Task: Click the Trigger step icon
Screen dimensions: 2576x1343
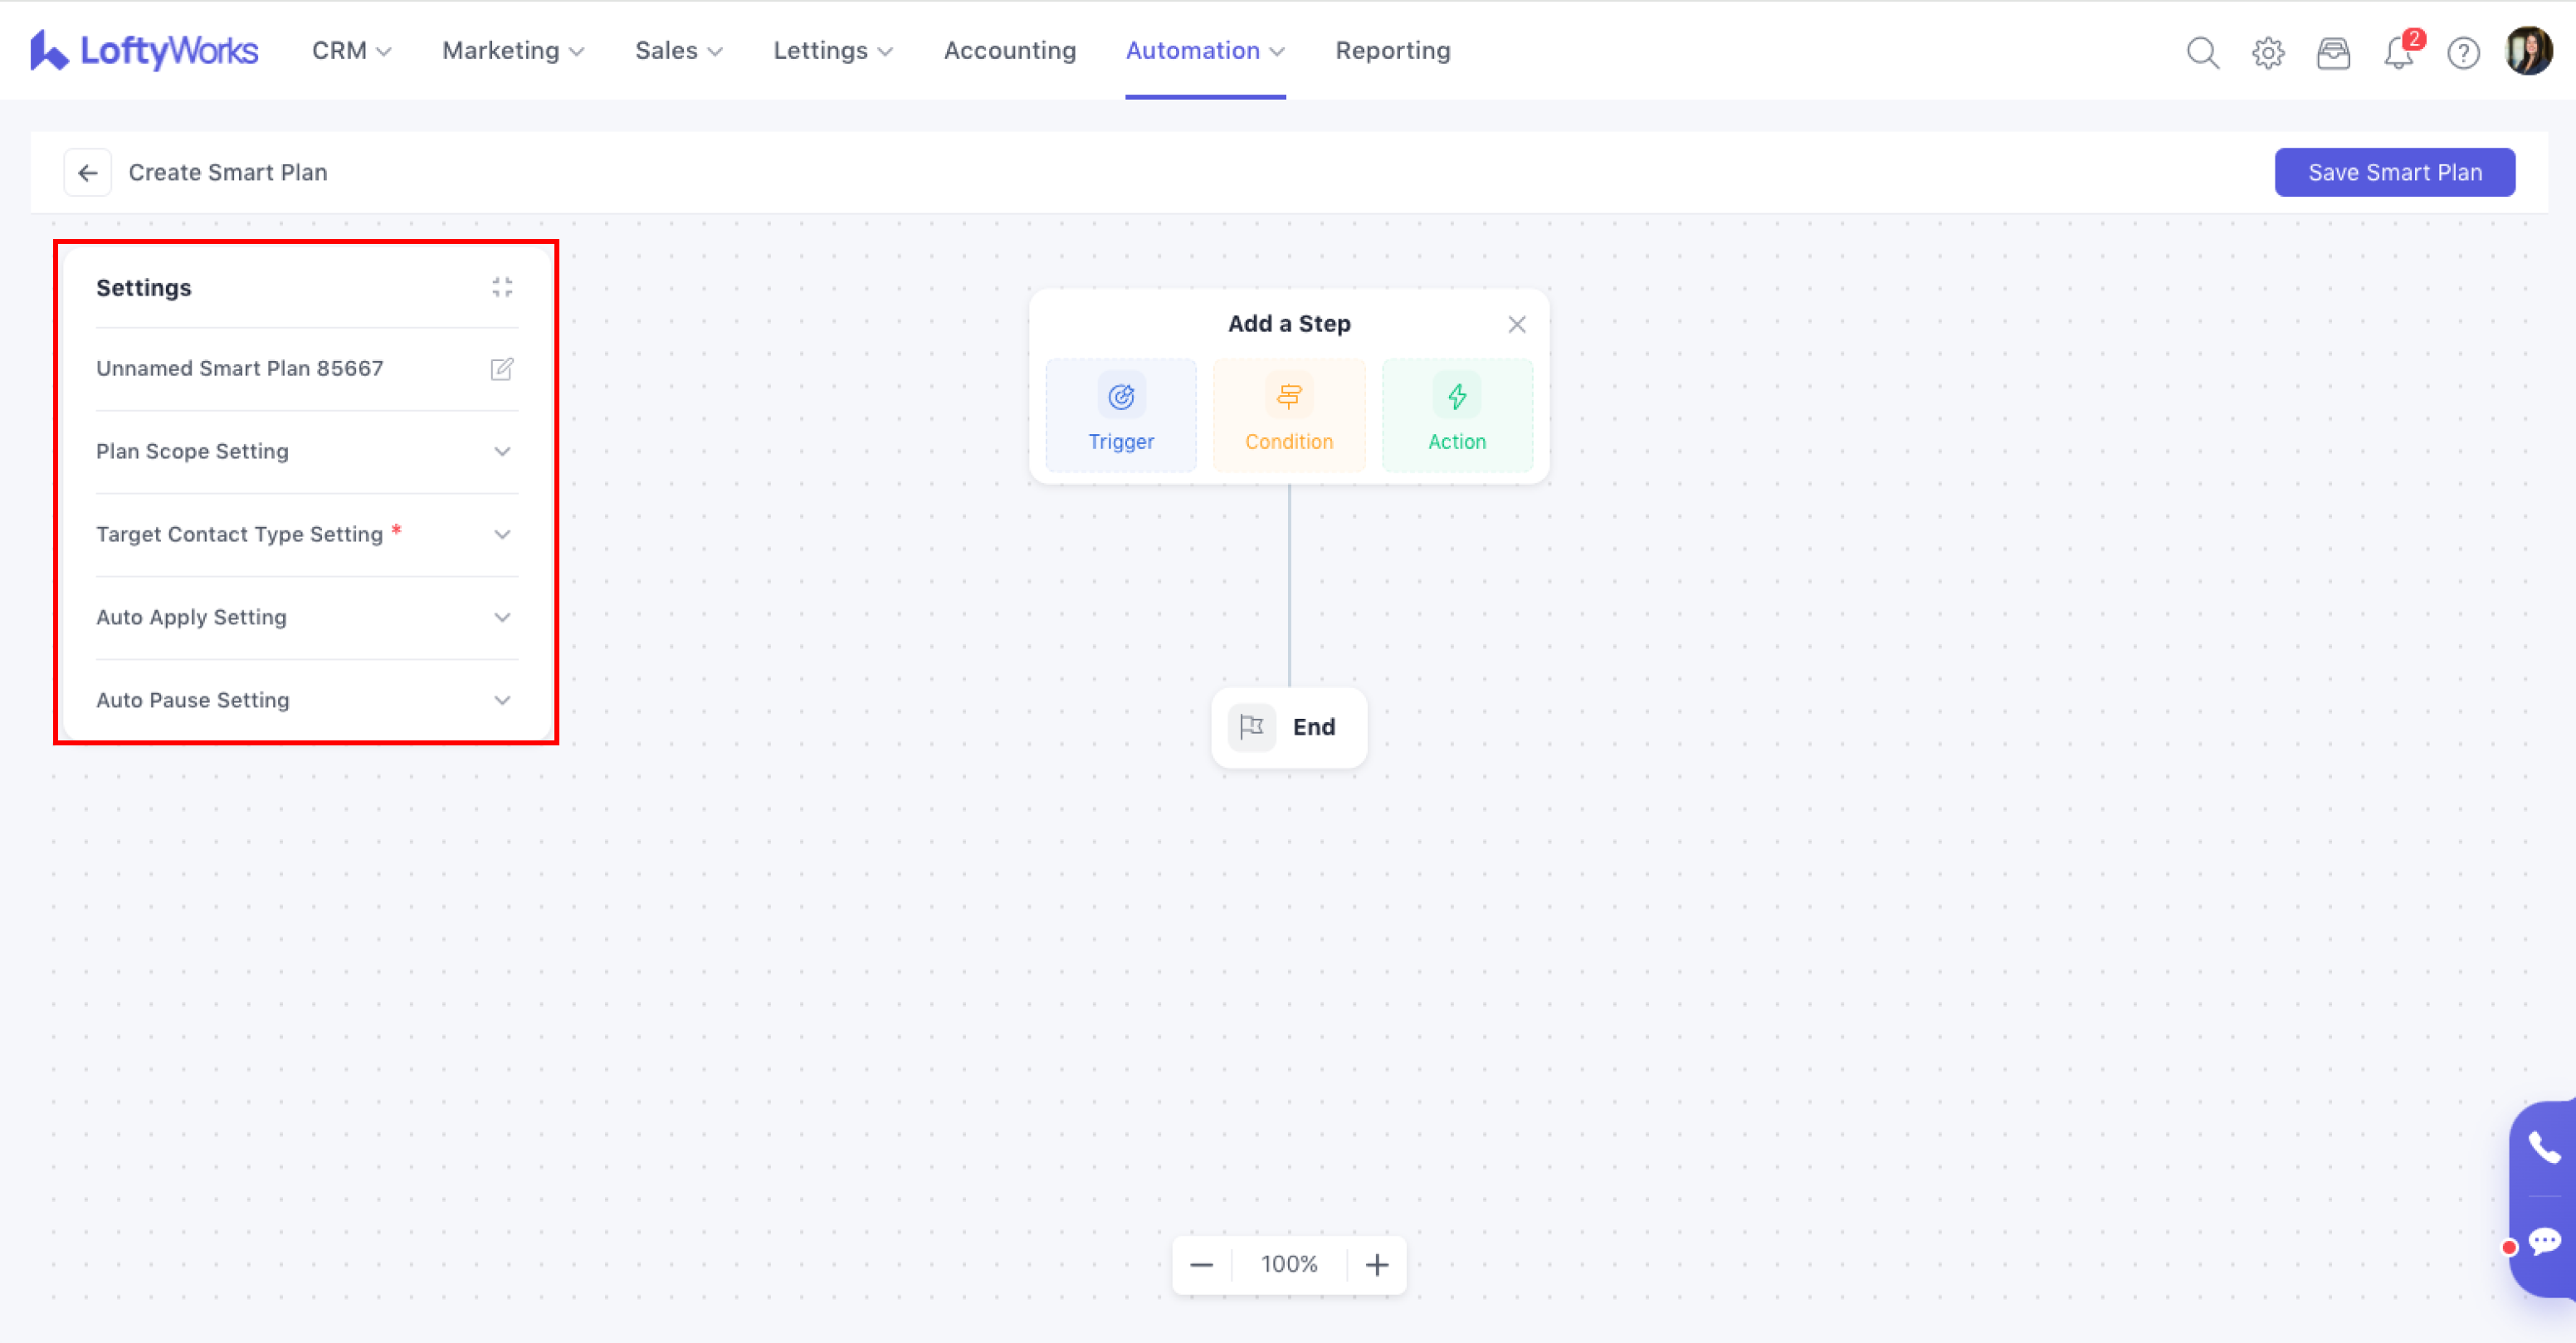Action: (1120, 397)
